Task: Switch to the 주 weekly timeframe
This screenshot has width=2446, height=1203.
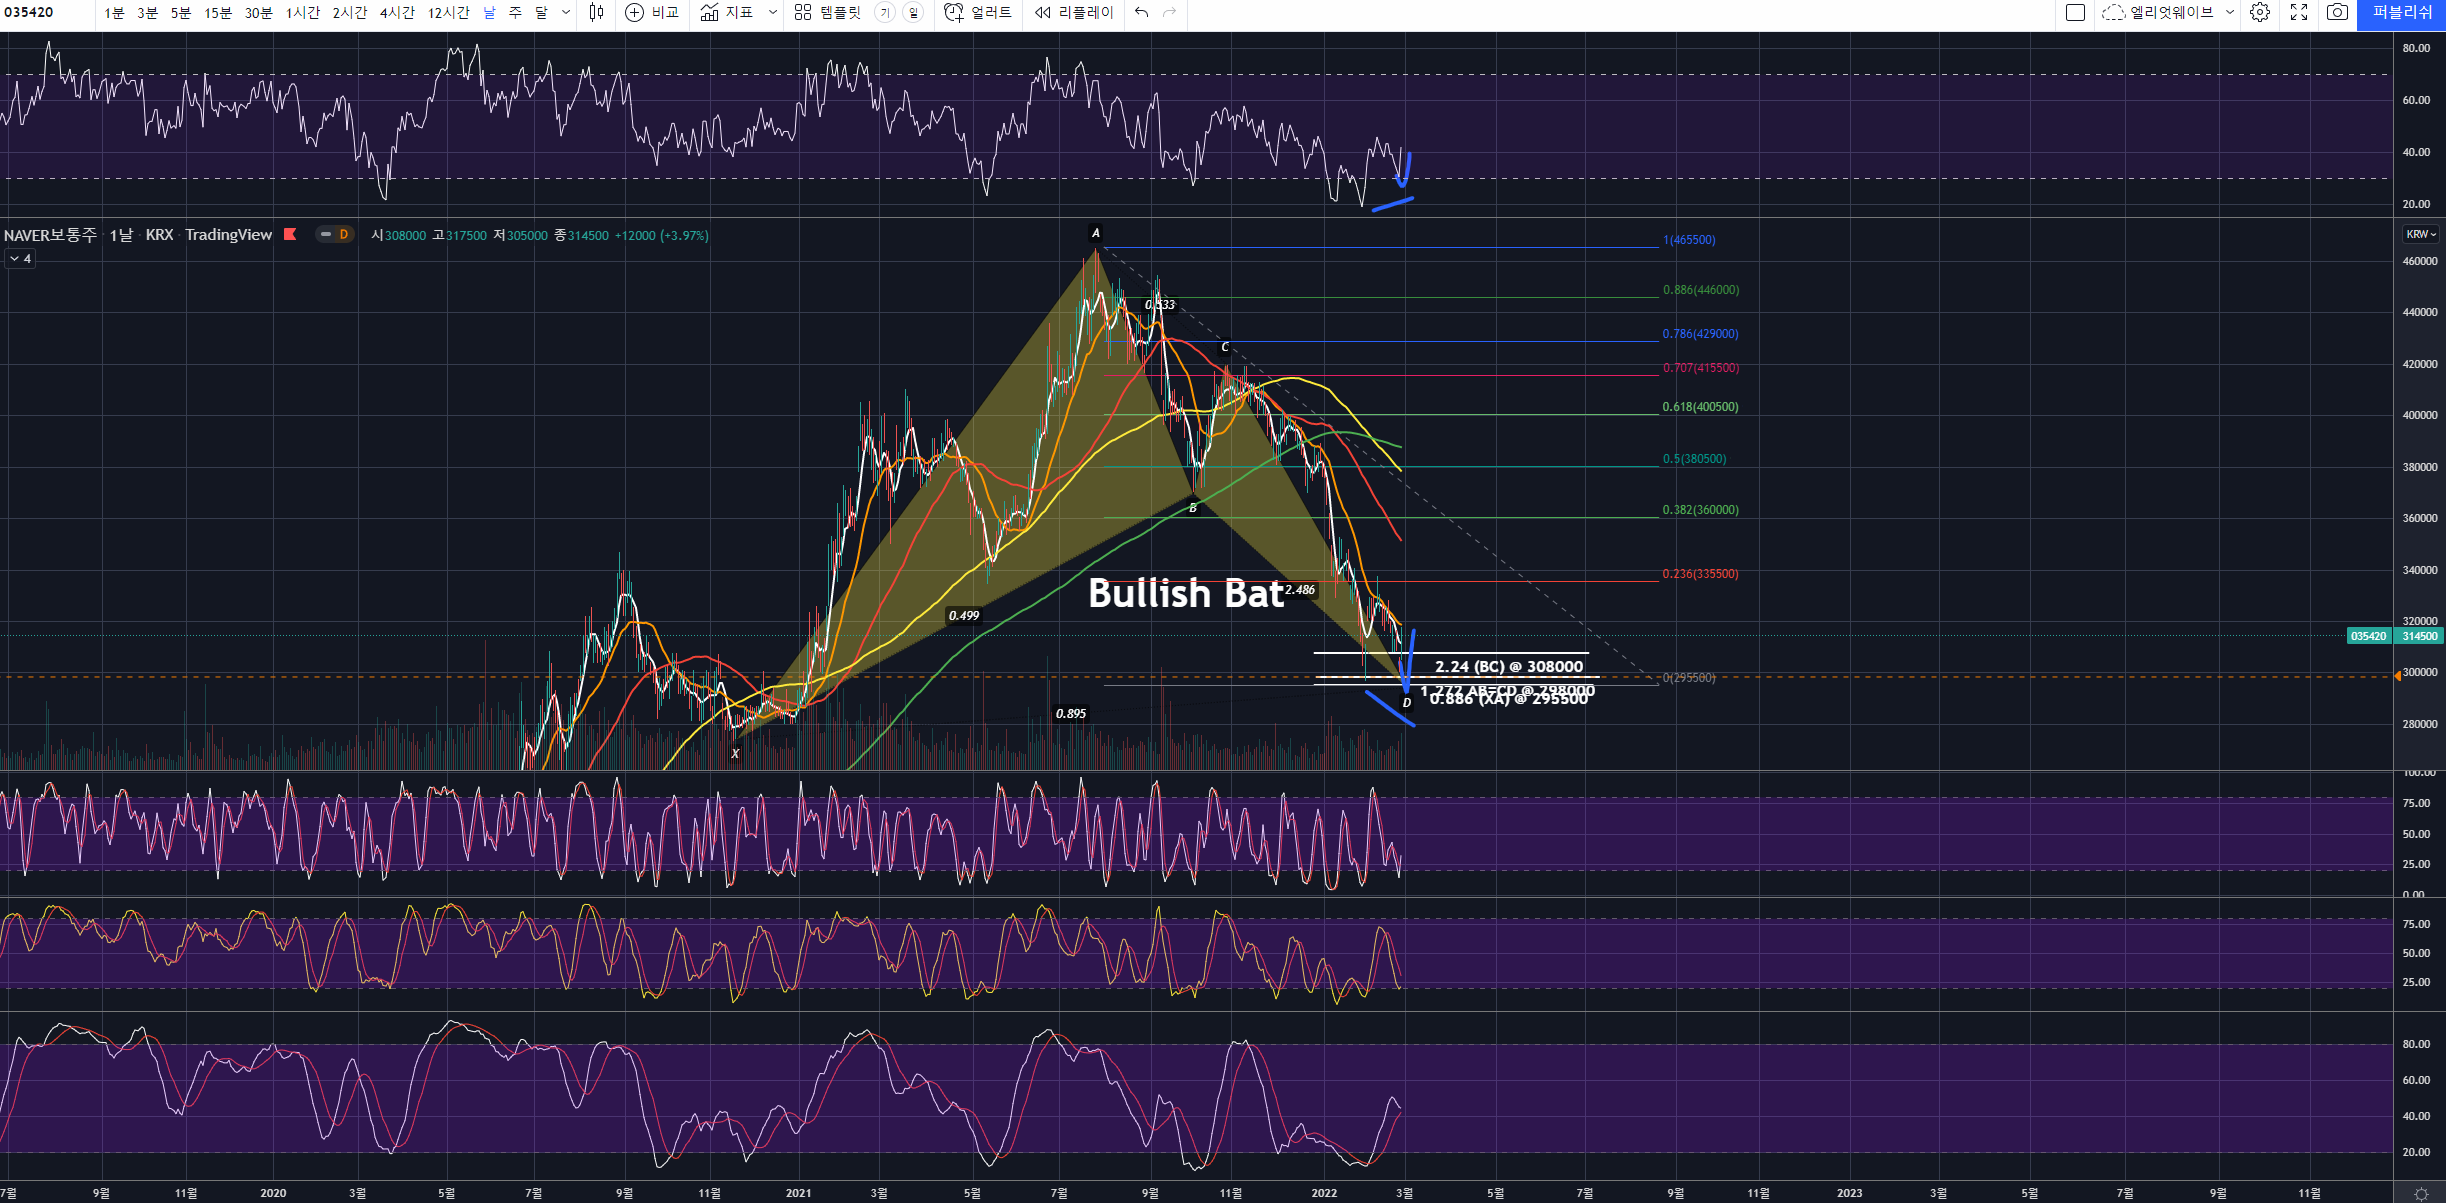Action: 515,13
